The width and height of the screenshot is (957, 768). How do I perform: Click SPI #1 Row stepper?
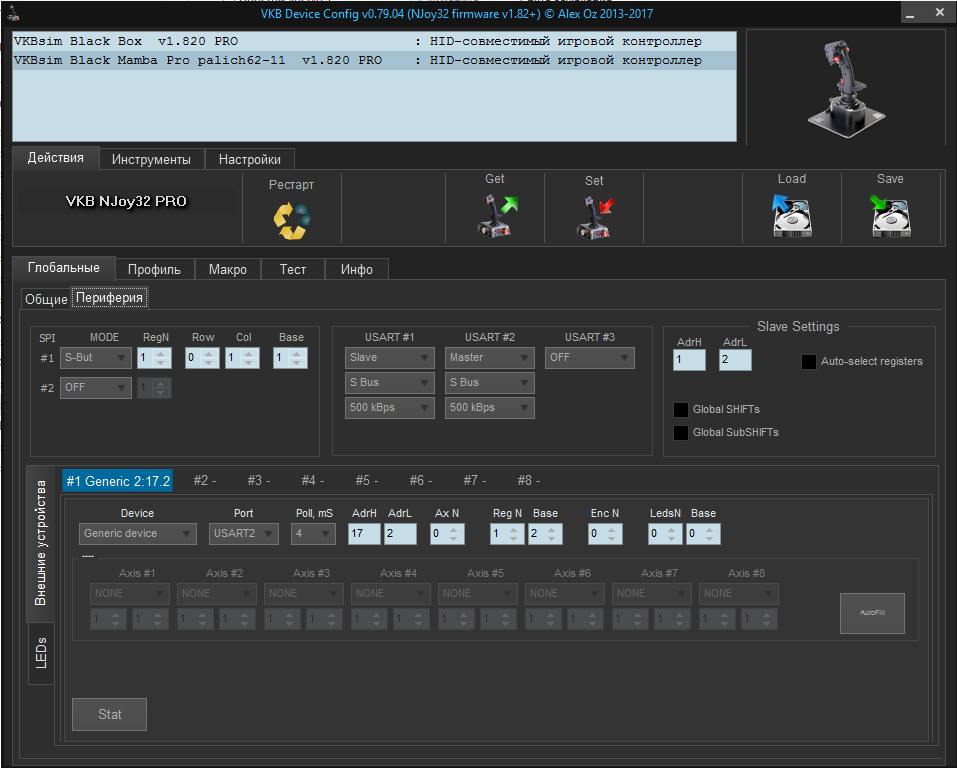pyautogui.click(x=202, y=358)
